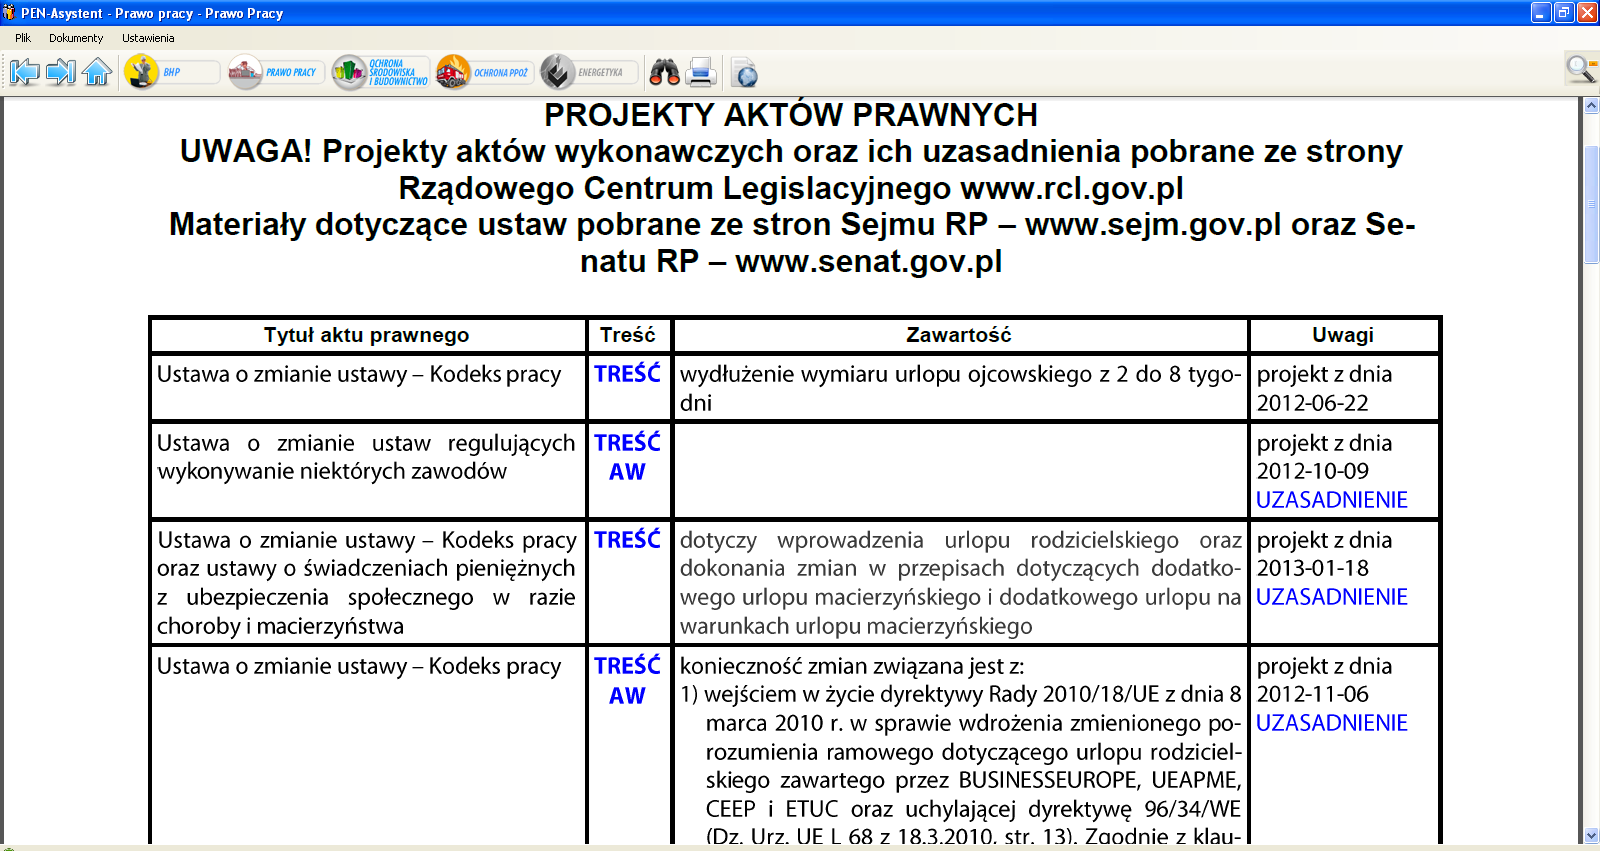The height and width of the screenshot is (851, 1600).
Task: Open the Ustawienia menu
Action: 148,38
